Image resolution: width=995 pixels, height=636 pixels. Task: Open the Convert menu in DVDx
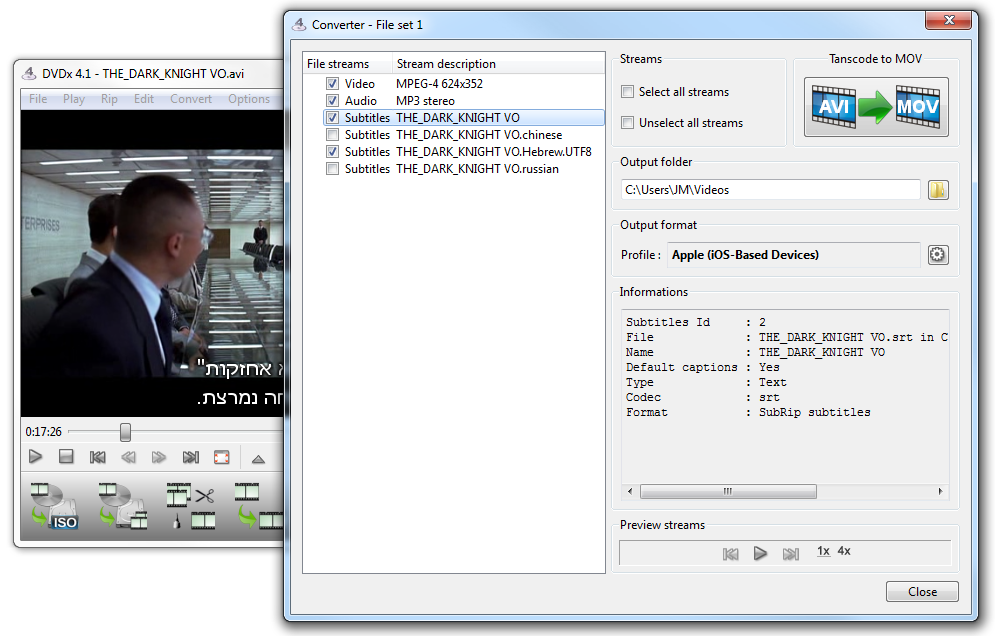[191, 99]
